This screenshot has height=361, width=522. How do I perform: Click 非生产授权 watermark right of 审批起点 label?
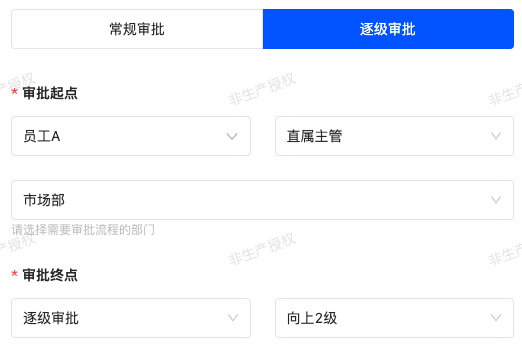(262, 89)
